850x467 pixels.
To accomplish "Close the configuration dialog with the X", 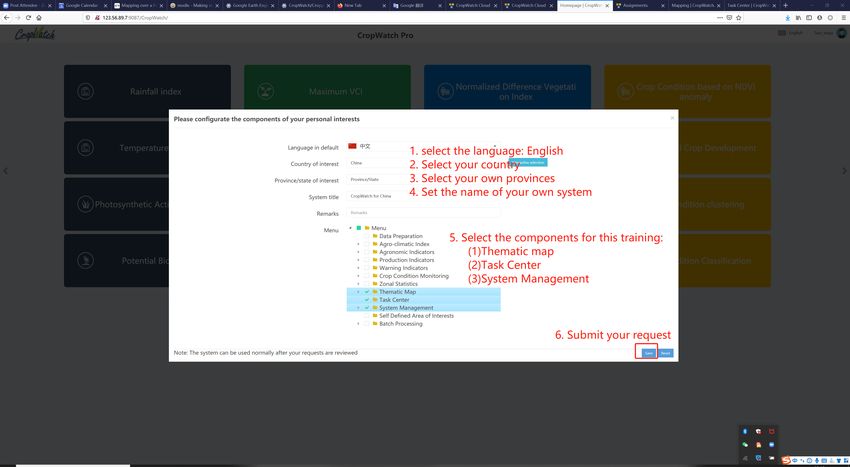I will tap(672, 118).
